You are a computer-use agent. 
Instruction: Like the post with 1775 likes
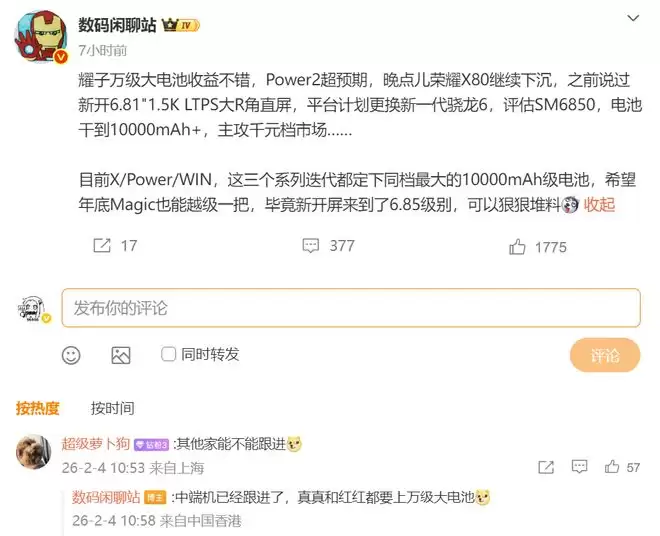point(517,247)
